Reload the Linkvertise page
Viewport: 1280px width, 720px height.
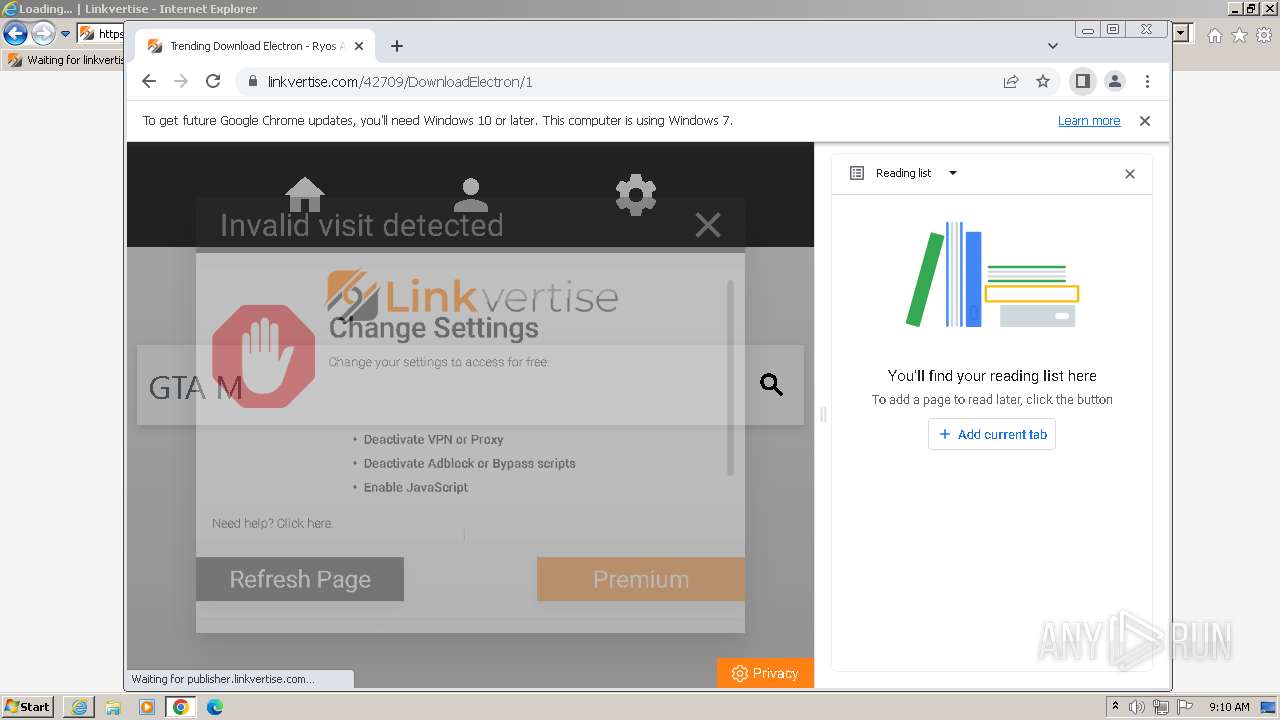coord(213,82)
